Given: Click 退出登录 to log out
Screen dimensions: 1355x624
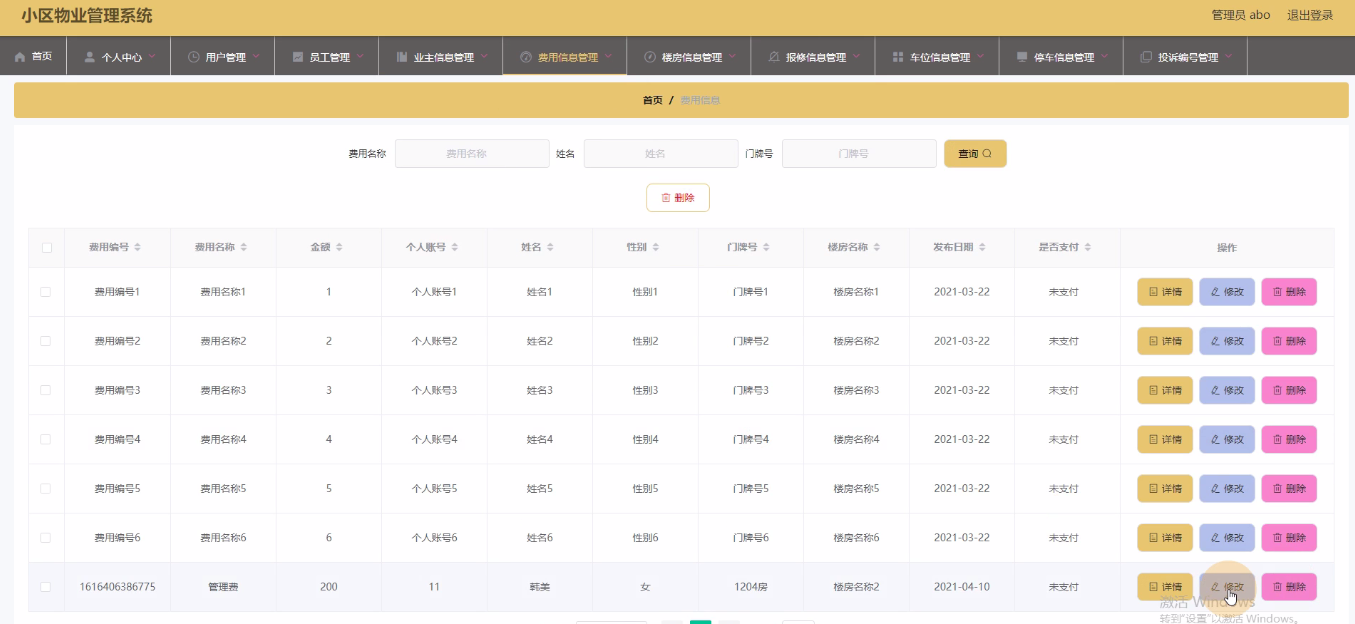Looking at the screenshot, I should point(1309,15).
